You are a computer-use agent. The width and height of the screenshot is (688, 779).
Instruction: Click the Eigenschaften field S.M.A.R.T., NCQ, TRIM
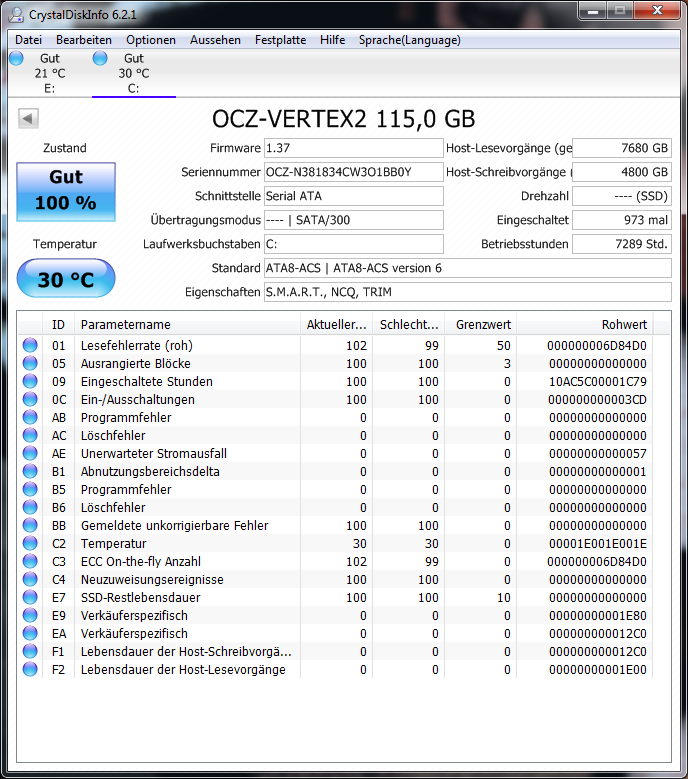467,292
